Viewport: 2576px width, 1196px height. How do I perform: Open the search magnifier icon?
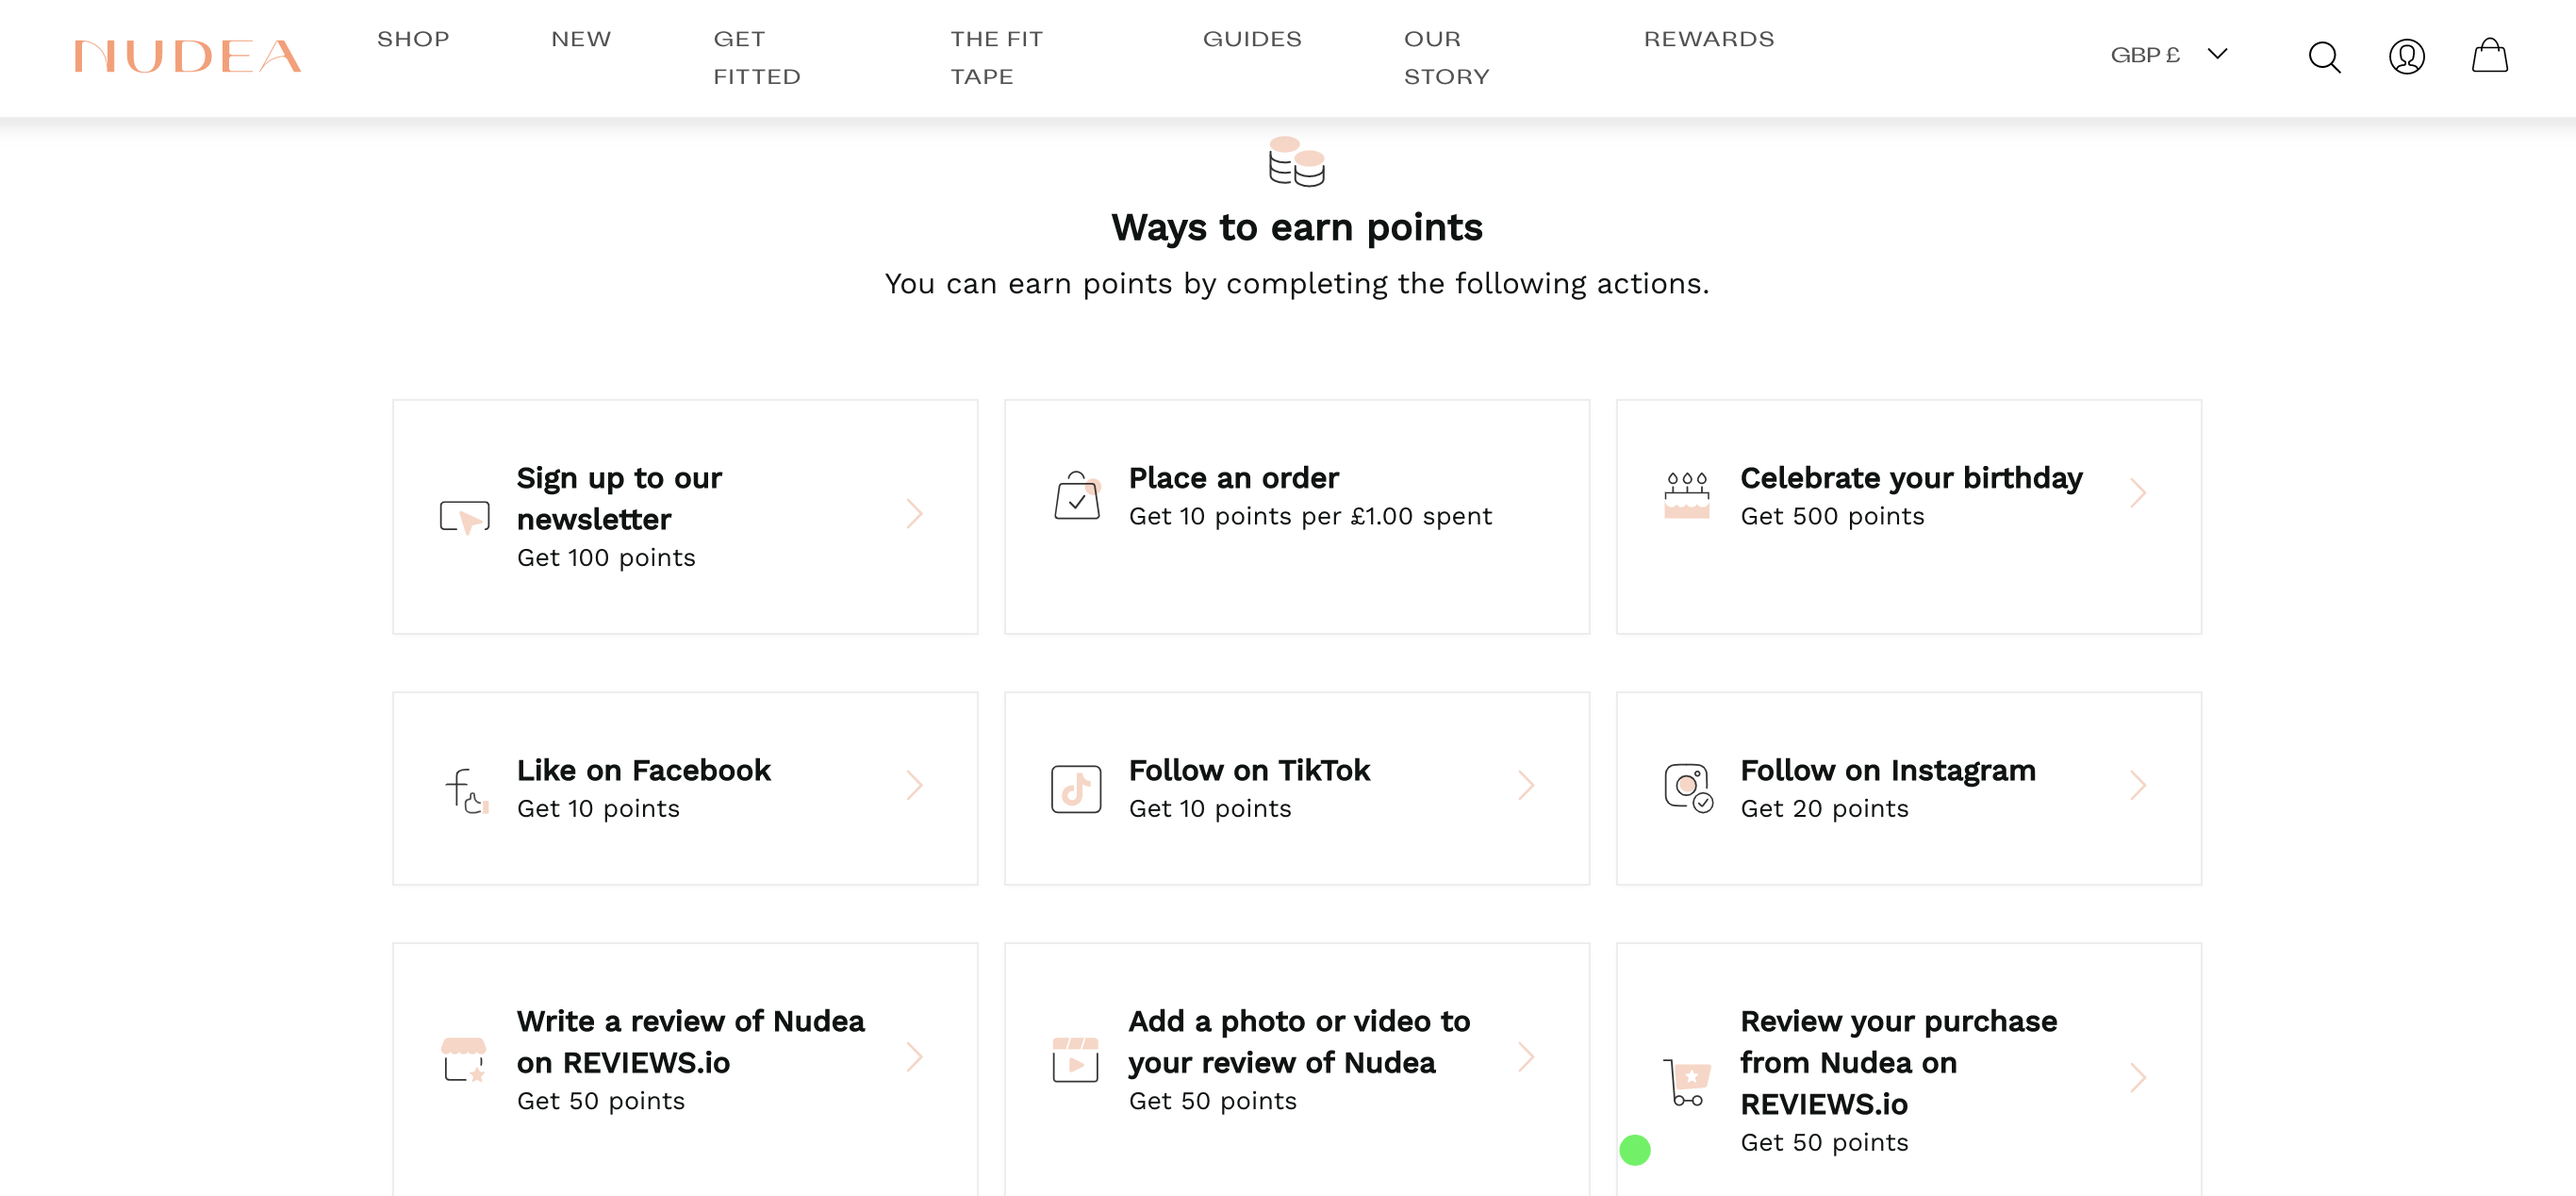click(x=2324, y=57)
